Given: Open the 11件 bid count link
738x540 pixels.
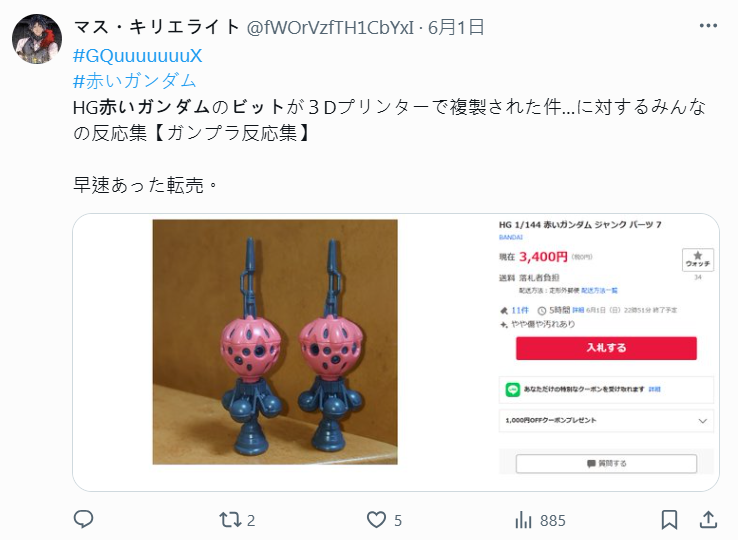Looking at the screenshot, I should [520, 310].
